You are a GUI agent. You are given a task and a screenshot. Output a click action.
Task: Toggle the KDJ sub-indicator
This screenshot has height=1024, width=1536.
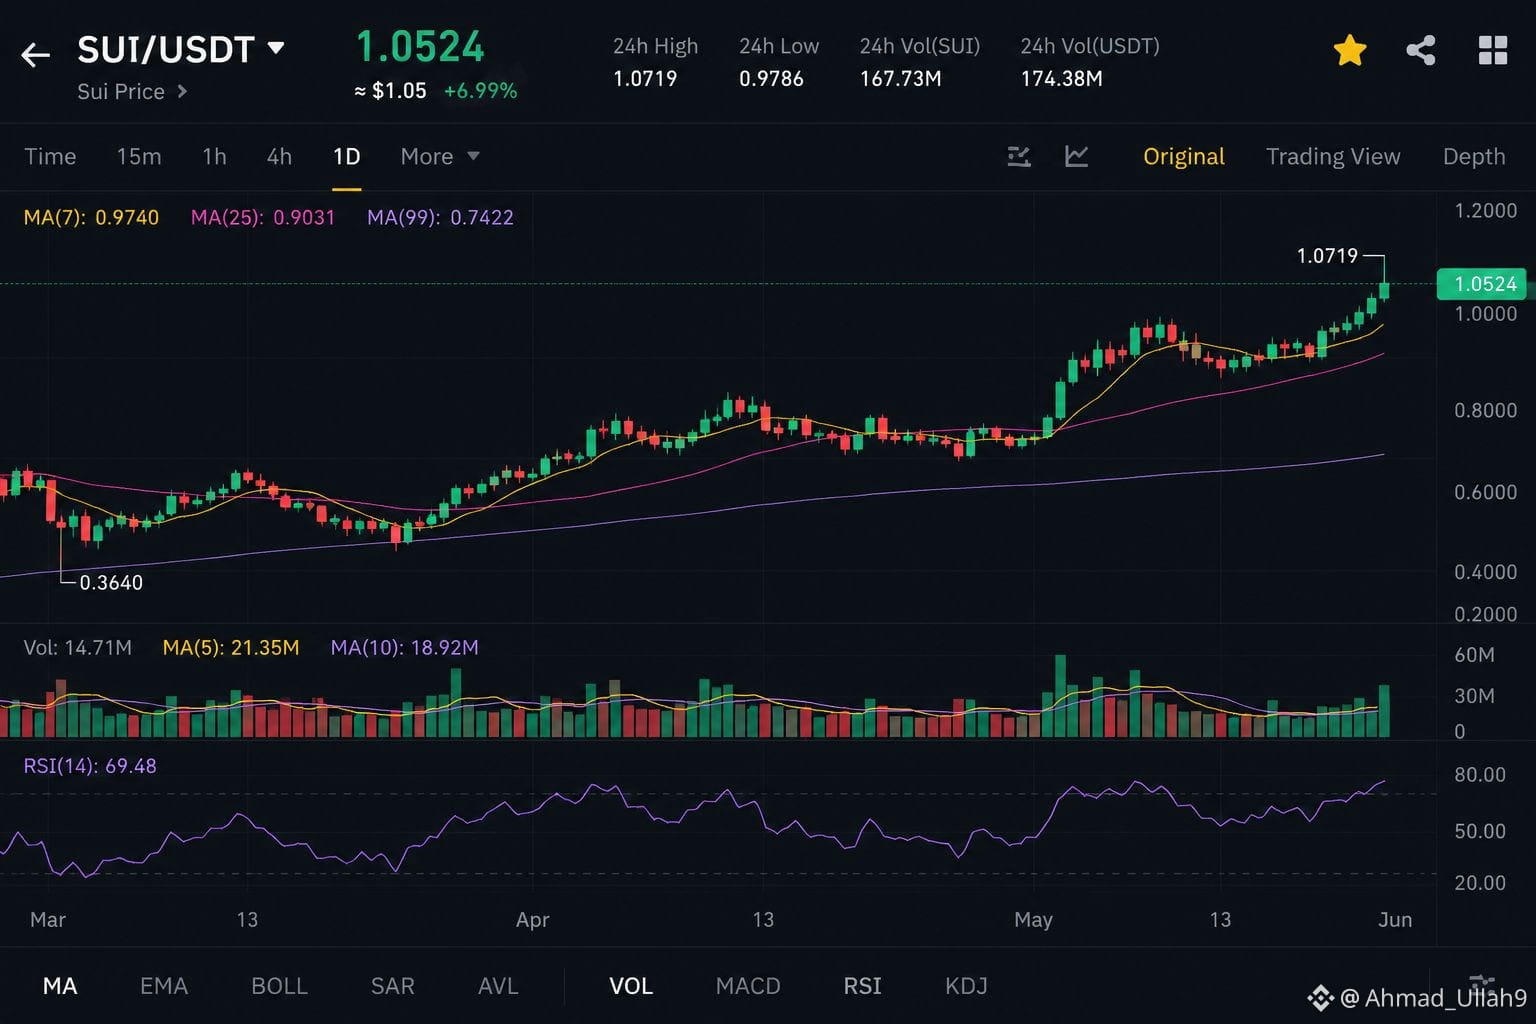click(x=966, y=986)
